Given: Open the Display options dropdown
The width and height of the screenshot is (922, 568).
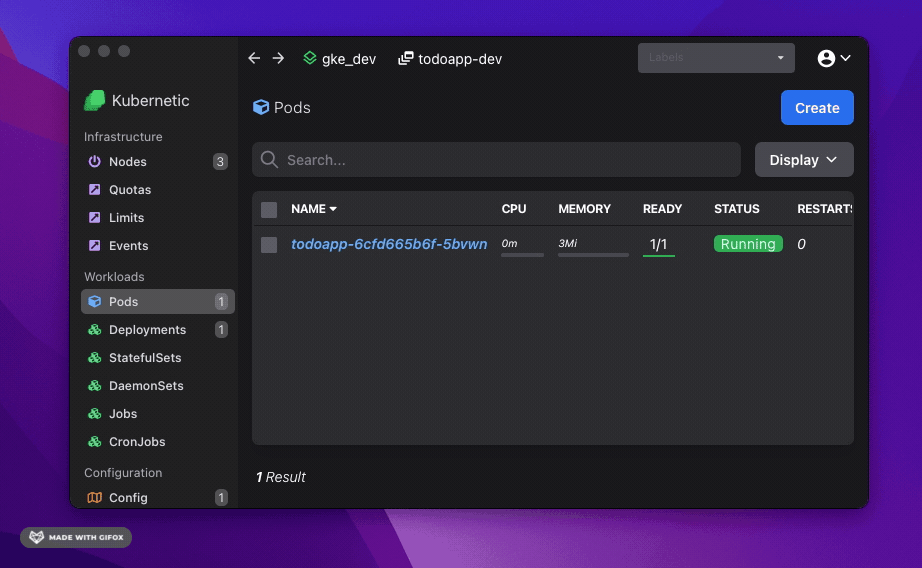Looking at the screenshot, I should click(804, 159).
